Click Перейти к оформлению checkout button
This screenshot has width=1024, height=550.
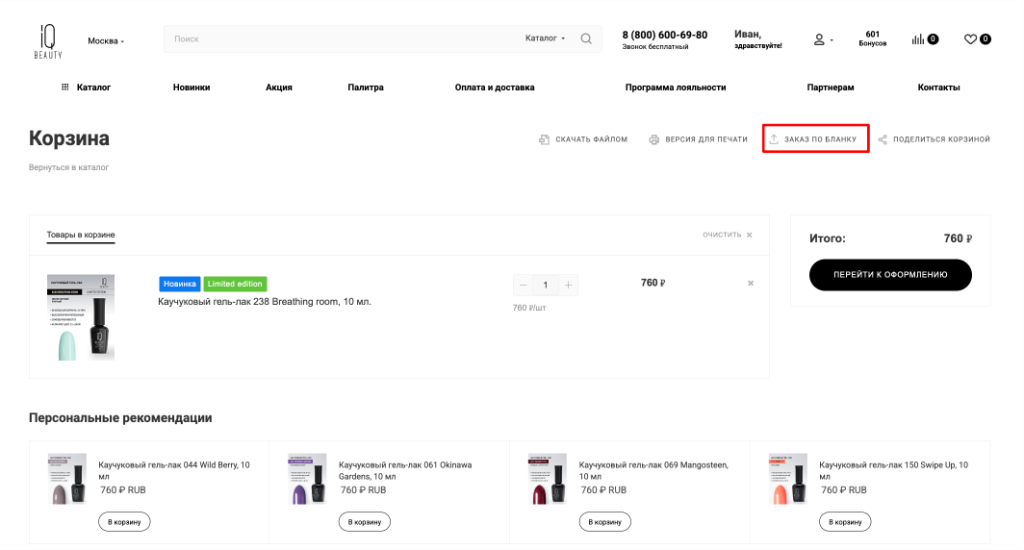(890, 274)
